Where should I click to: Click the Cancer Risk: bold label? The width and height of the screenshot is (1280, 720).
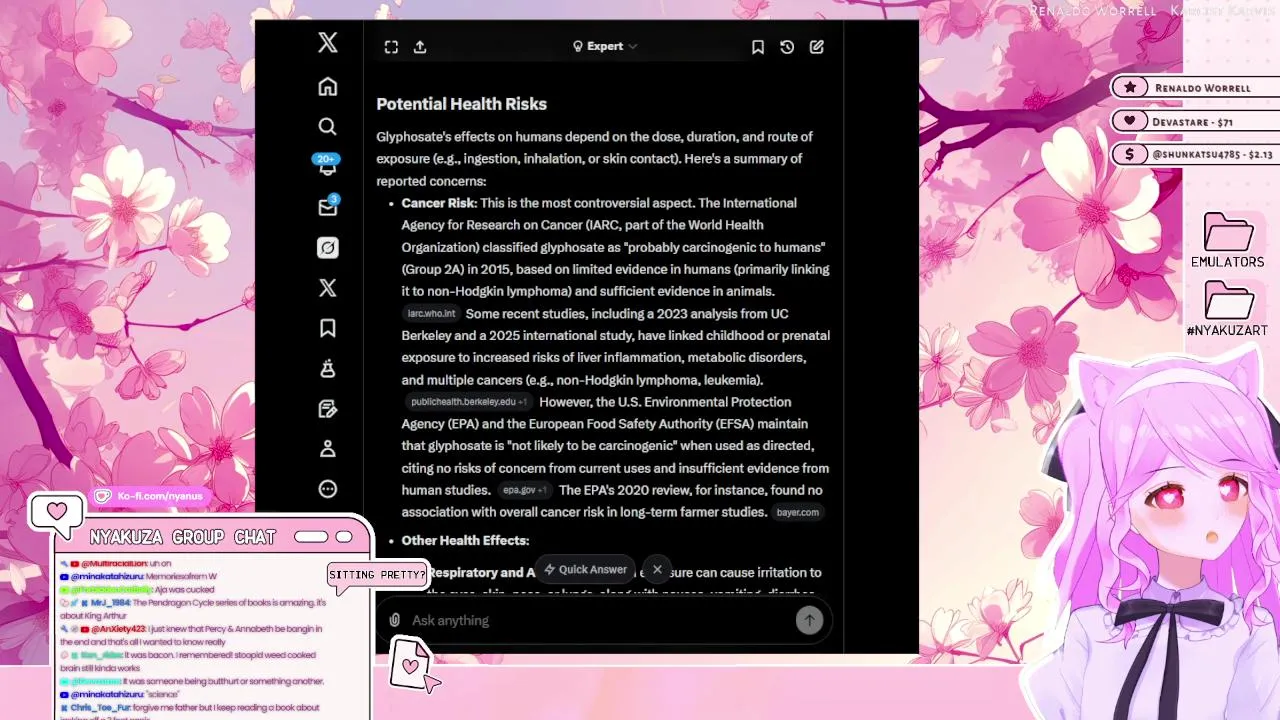439,203
